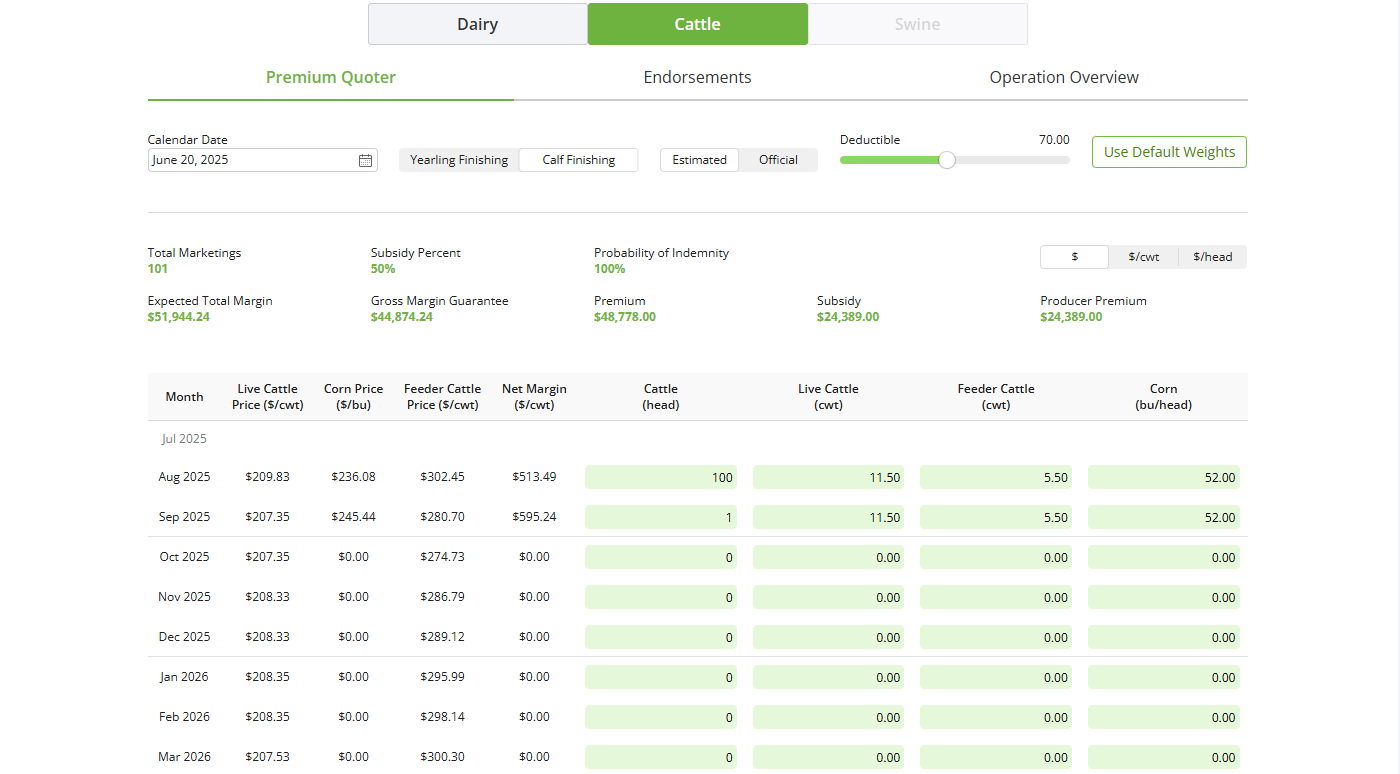Viewport: 1400px width, 774px height.
Task: Show values in $ units
Action: pyautogui.click(x=1075, y=257)
